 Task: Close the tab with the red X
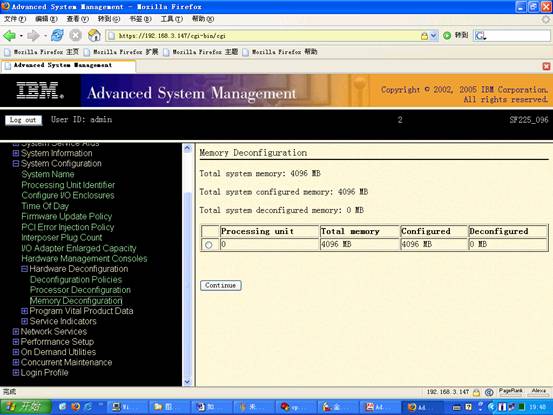[546, 66]
